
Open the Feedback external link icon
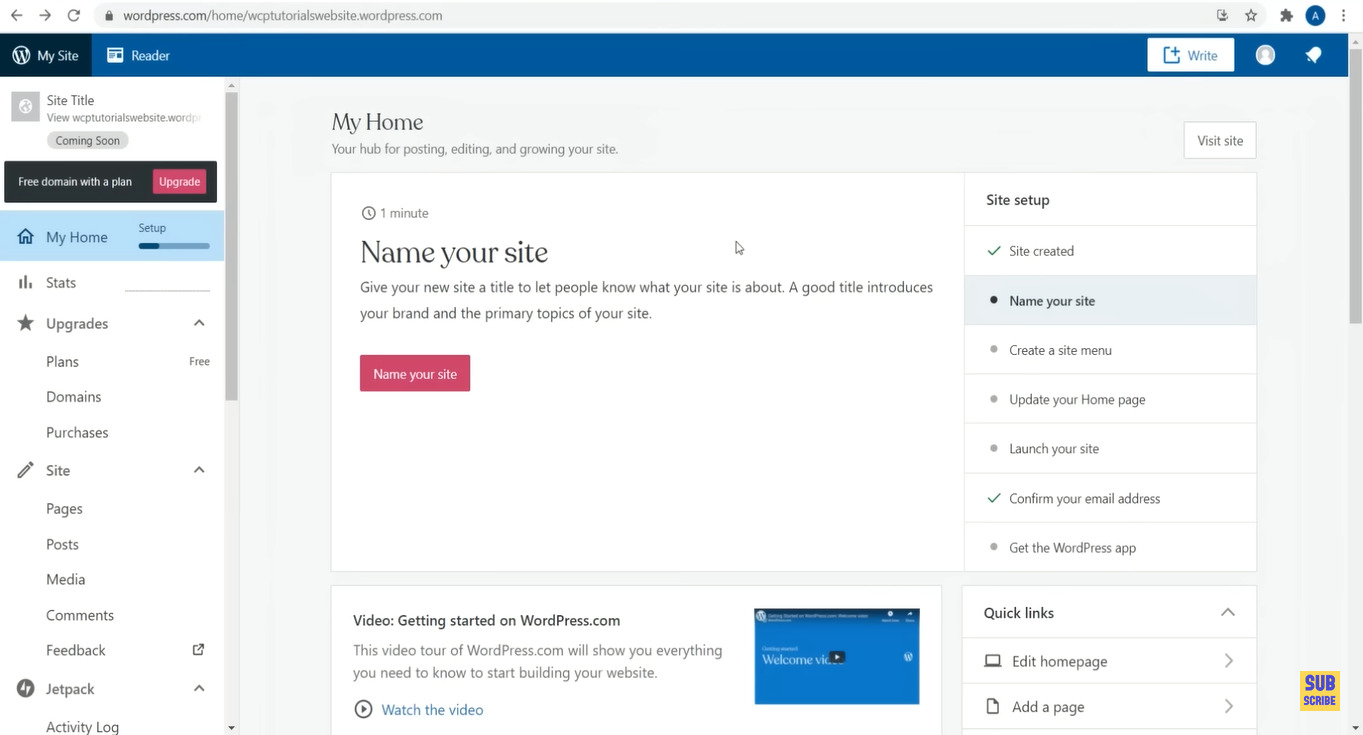click(x=198, y=650)
